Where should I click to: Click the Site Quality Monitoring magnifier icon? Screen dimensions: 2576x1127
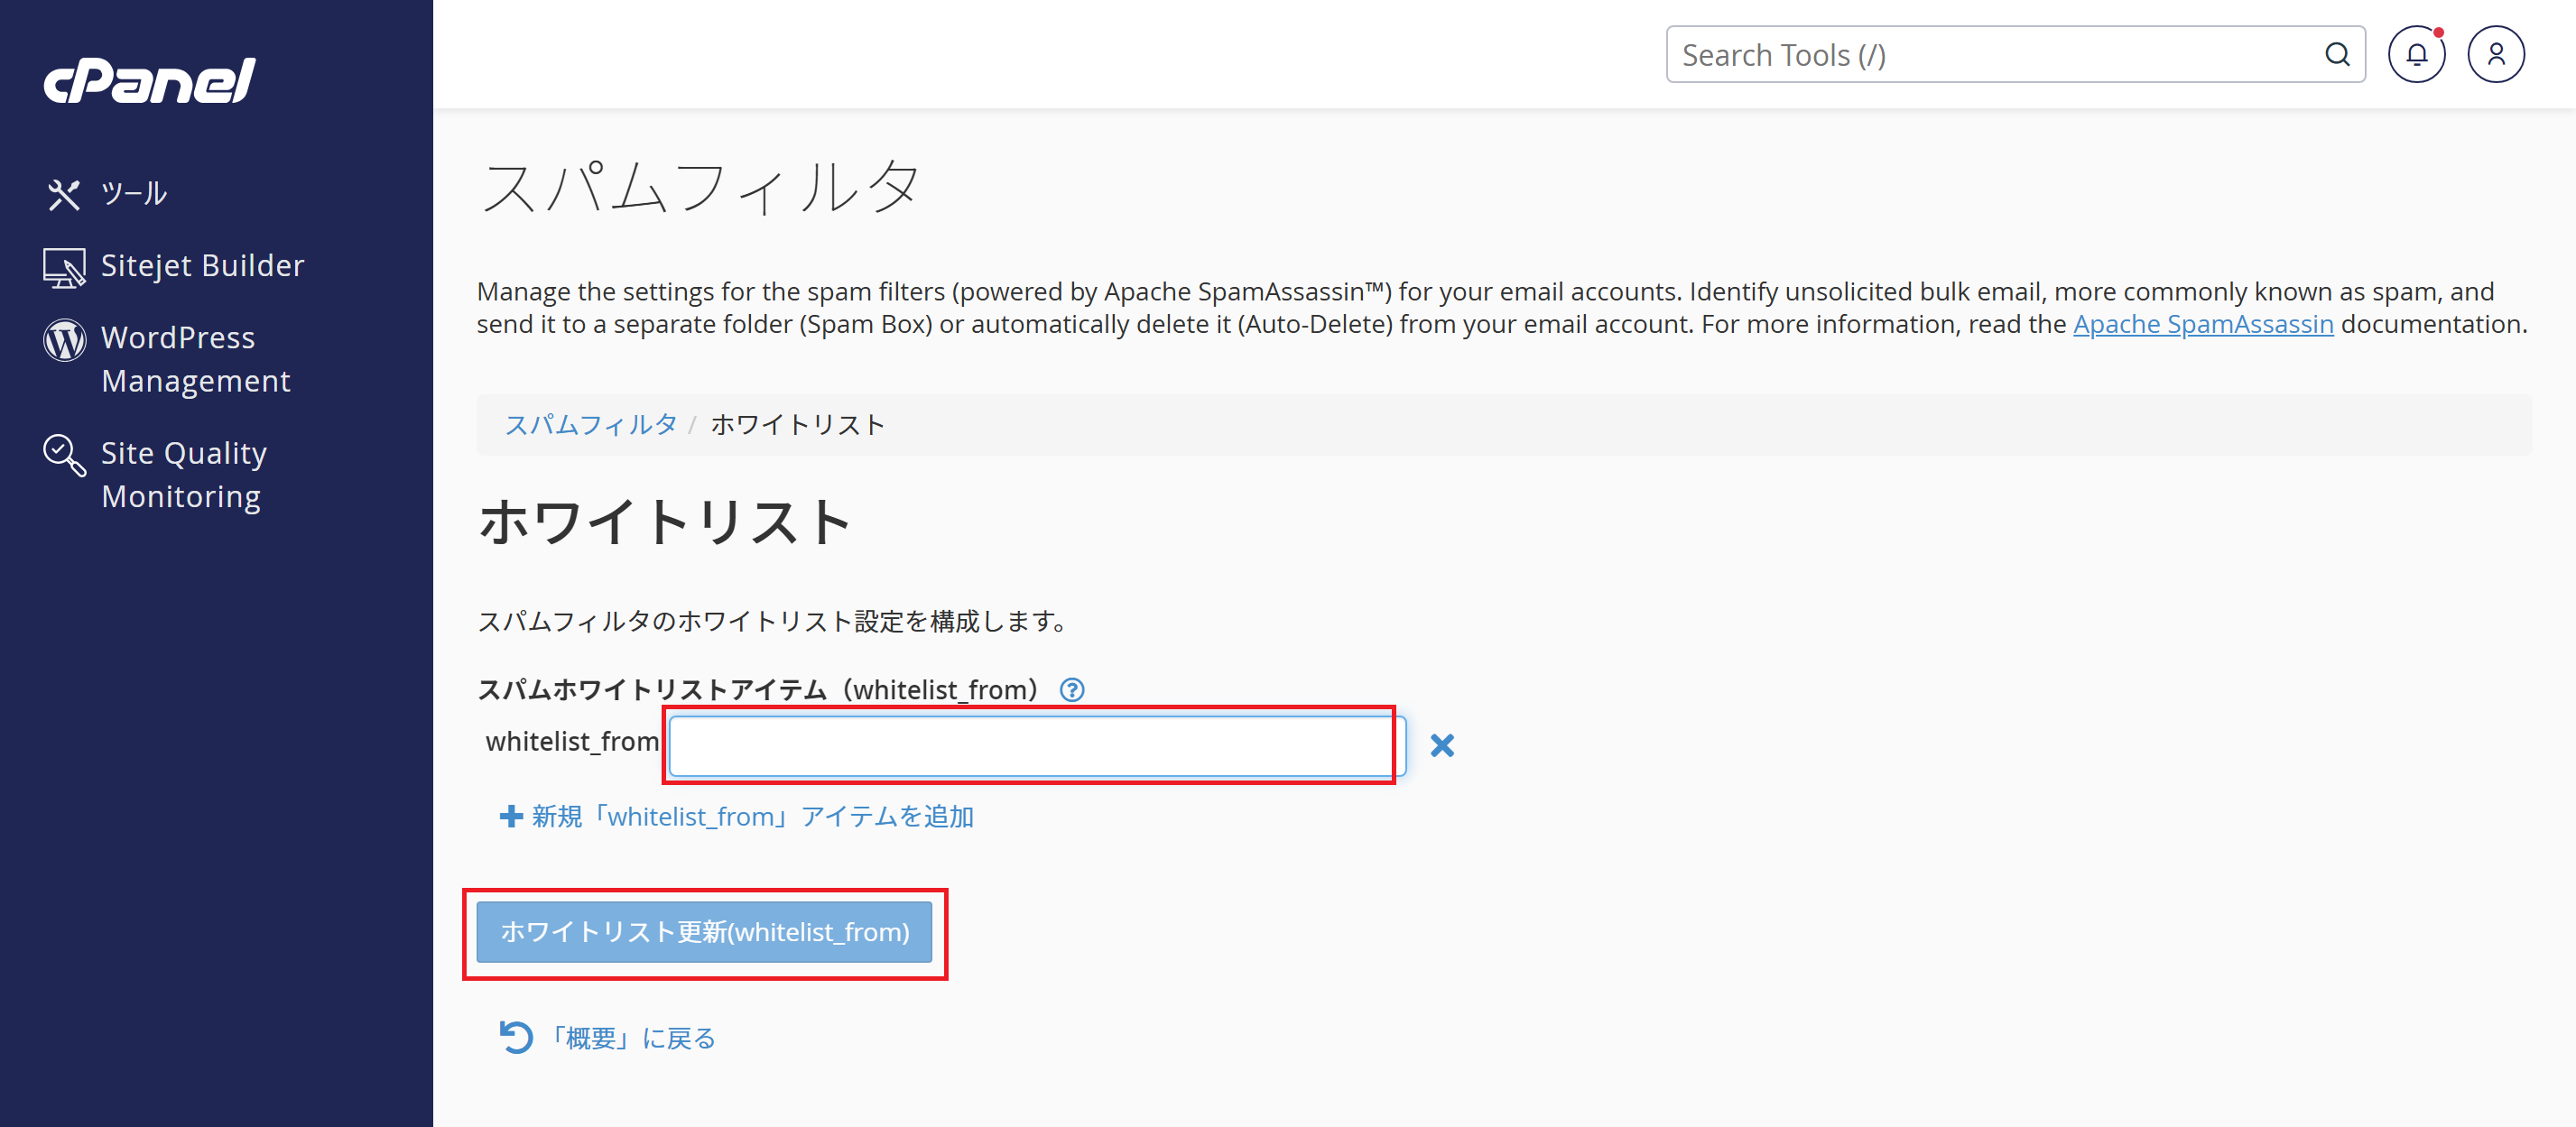pyautogui.click(x=64, y=455)
